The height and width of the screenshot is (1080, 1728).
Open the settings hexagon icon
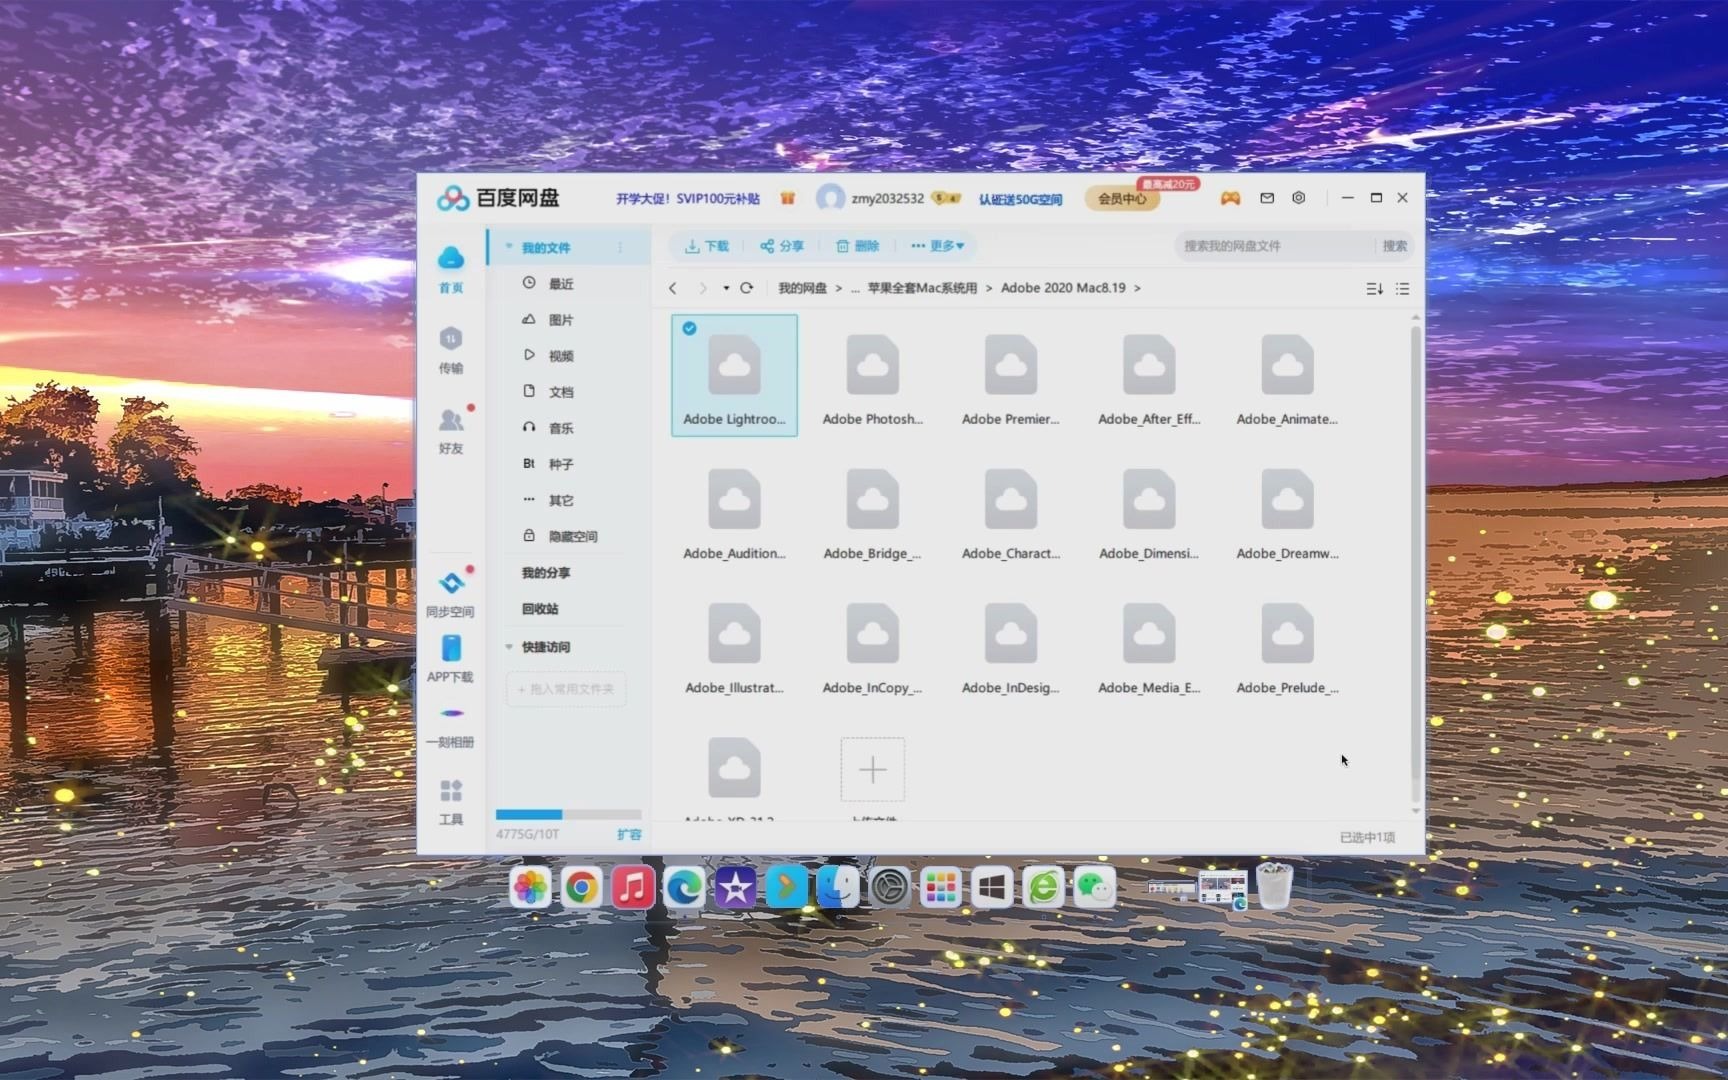(x=1299, y=198)
